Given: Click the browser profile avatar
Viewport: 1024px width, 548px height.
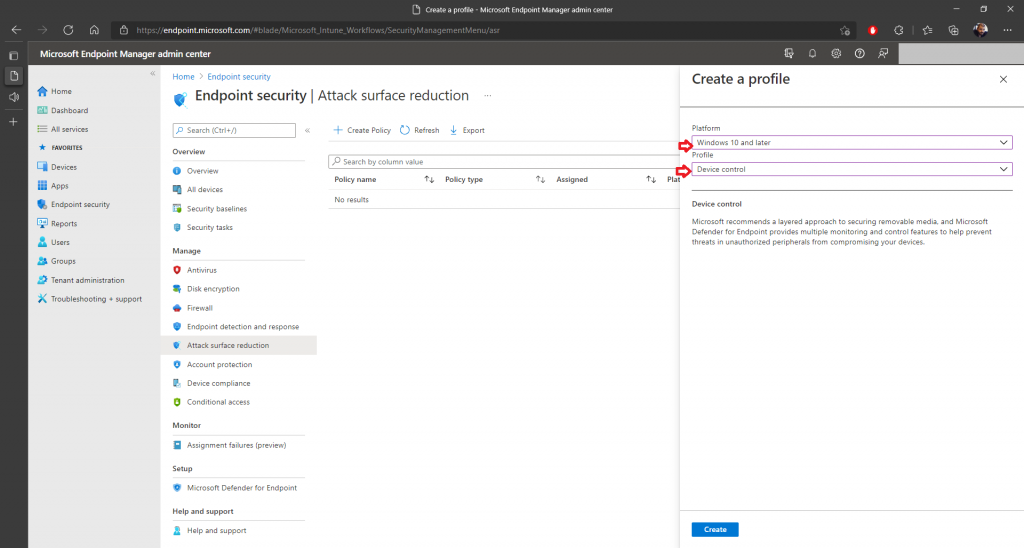Looking at the screenshot, I should tap(980, 30).
